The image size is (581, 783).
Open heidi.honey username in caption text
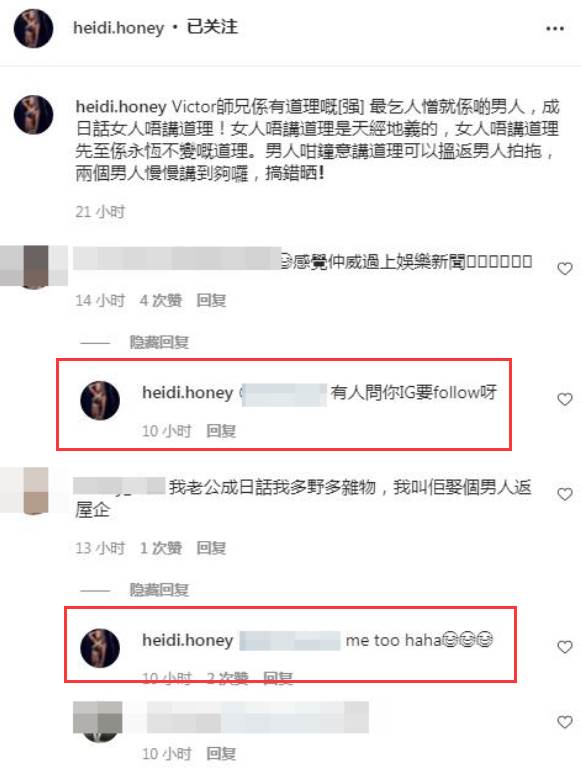pos(121,106)
